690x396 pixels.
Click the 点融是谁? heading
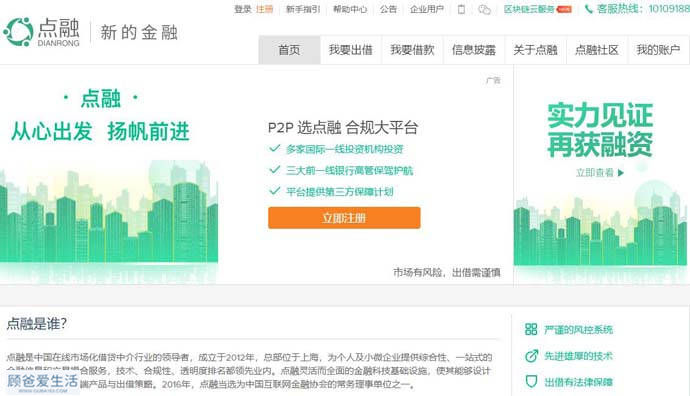click(37, 324)
